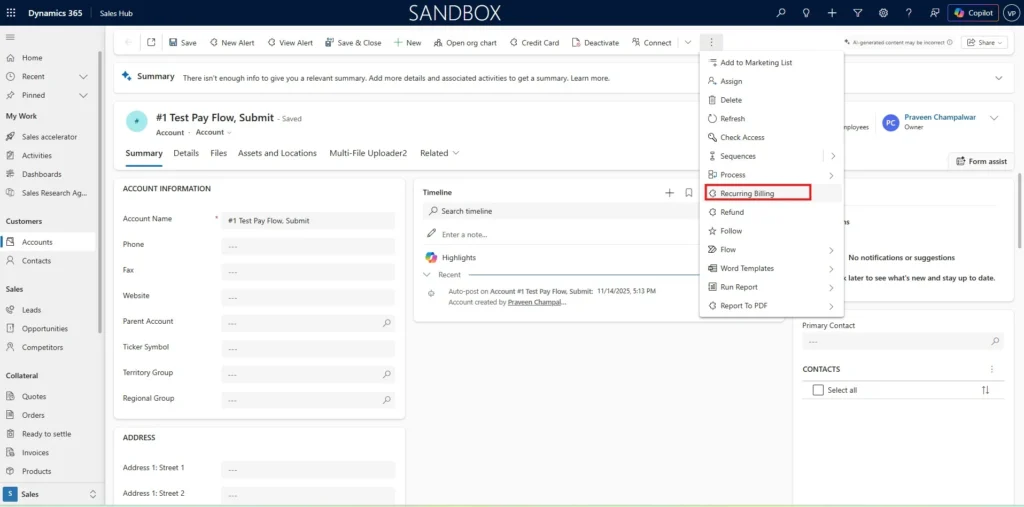Open the Copilot button
This screenshot has width=1024, height=507.
(973, 12)
